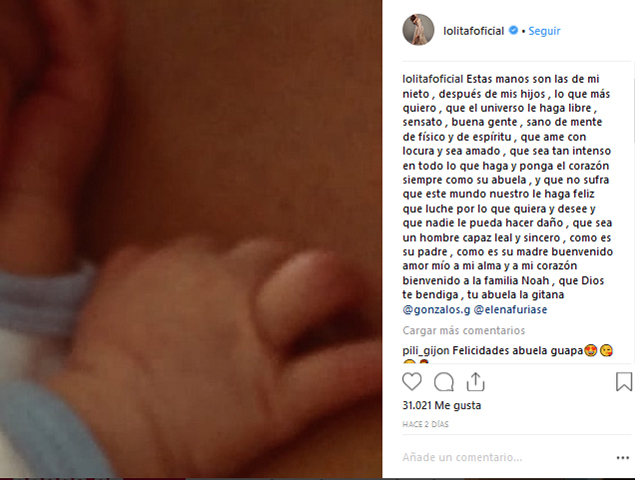Share the post using share icon
Image resolution: width=635 pixels, height=480 pixels.
tap(475, 382)
